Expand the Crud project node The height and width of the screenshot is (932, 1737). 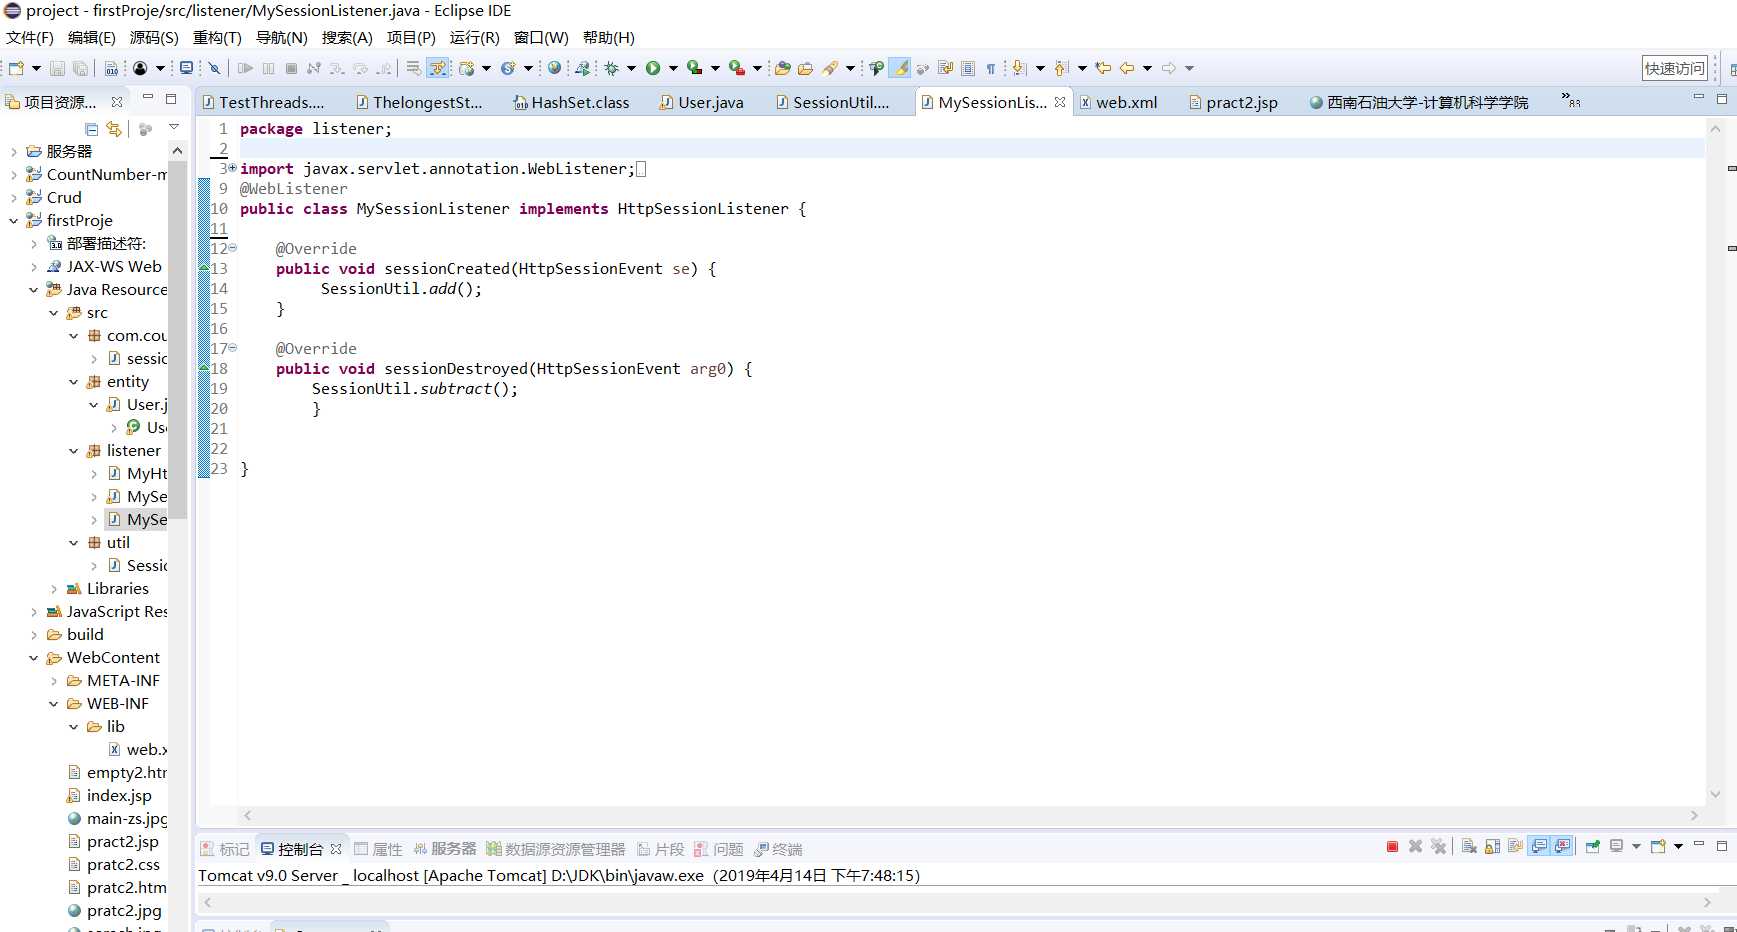13,197
